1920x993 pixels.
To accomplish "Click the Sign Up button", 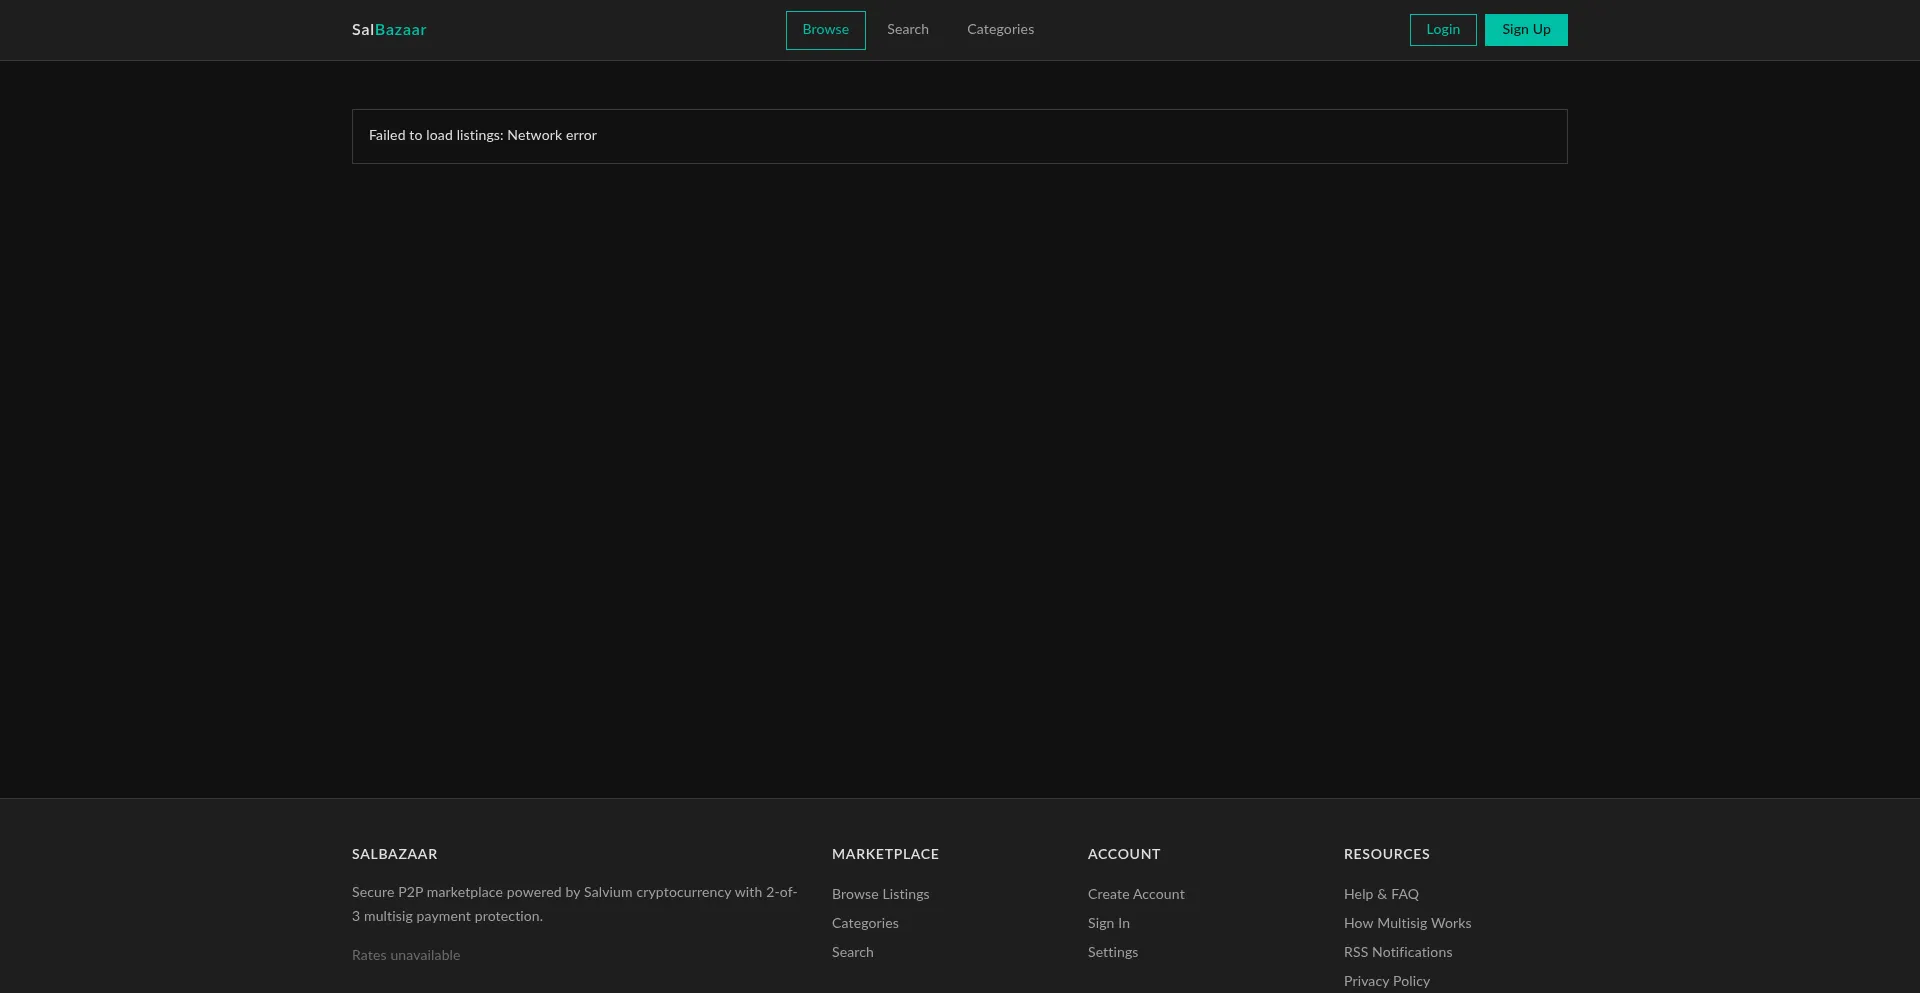I will (1526, 30).
